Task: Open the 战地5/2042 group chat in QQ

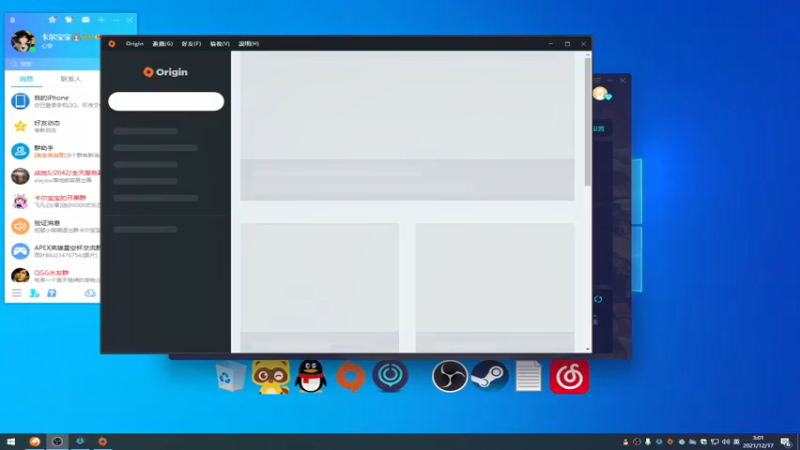Action: (53, 176)
